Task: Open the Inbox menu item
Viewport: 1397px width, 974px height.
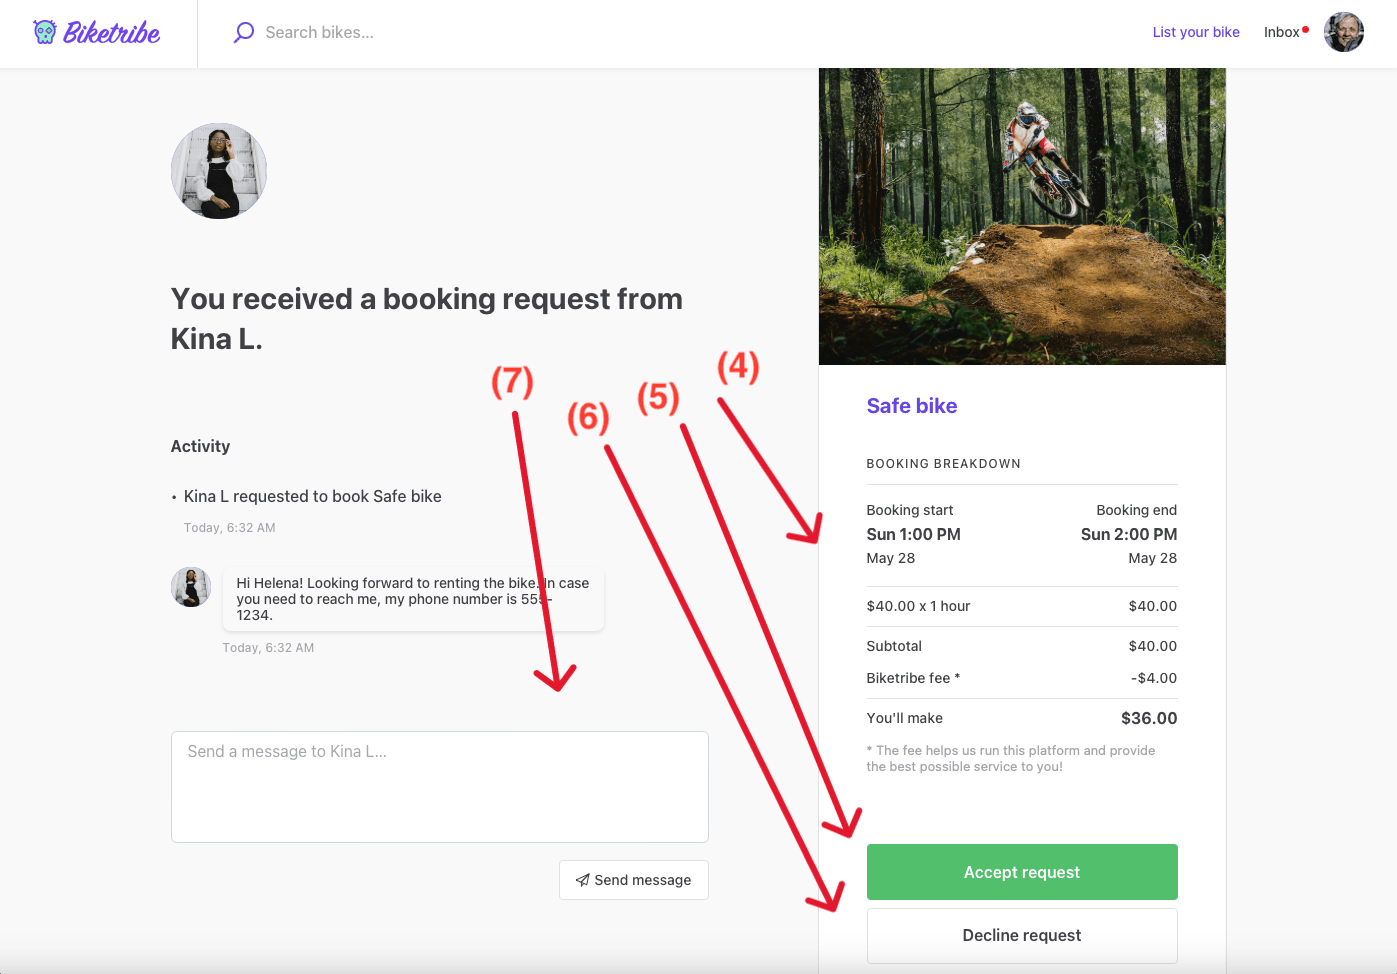Action: coord(1281,32)
